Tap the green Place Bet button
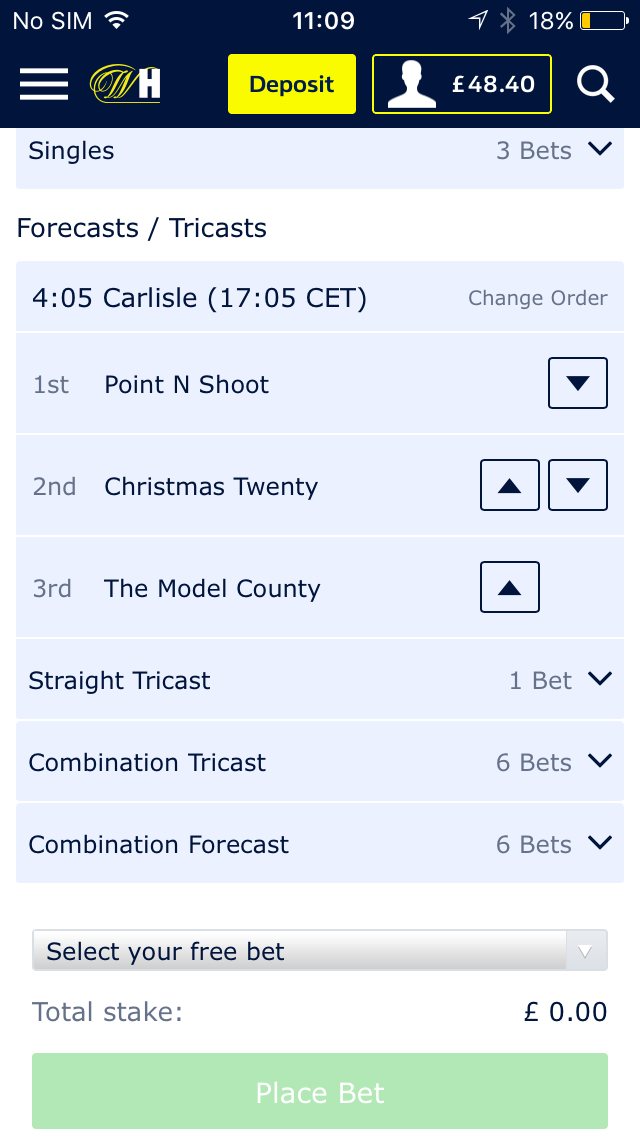Image resolution: width=640 pixels, height=1136 pixels. 320,1093
